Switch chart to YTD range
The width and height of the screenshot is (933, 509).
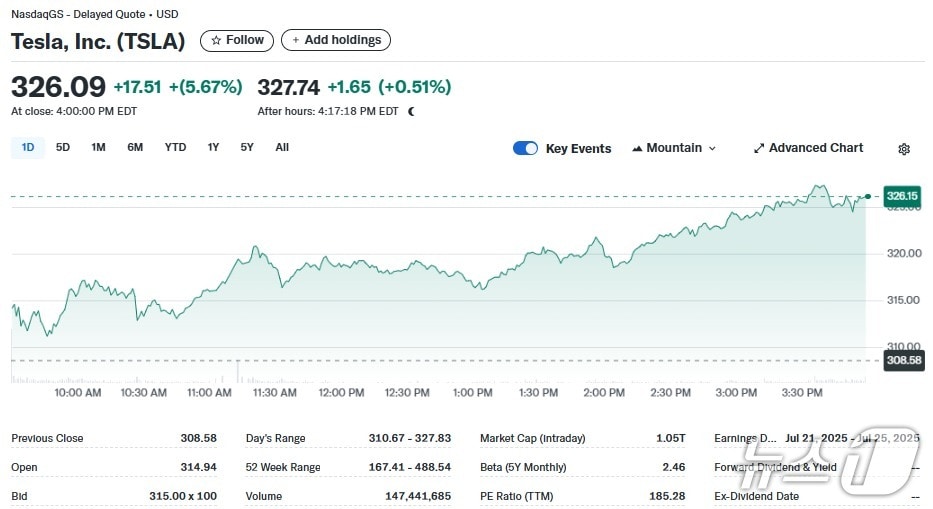pos(175,147)
